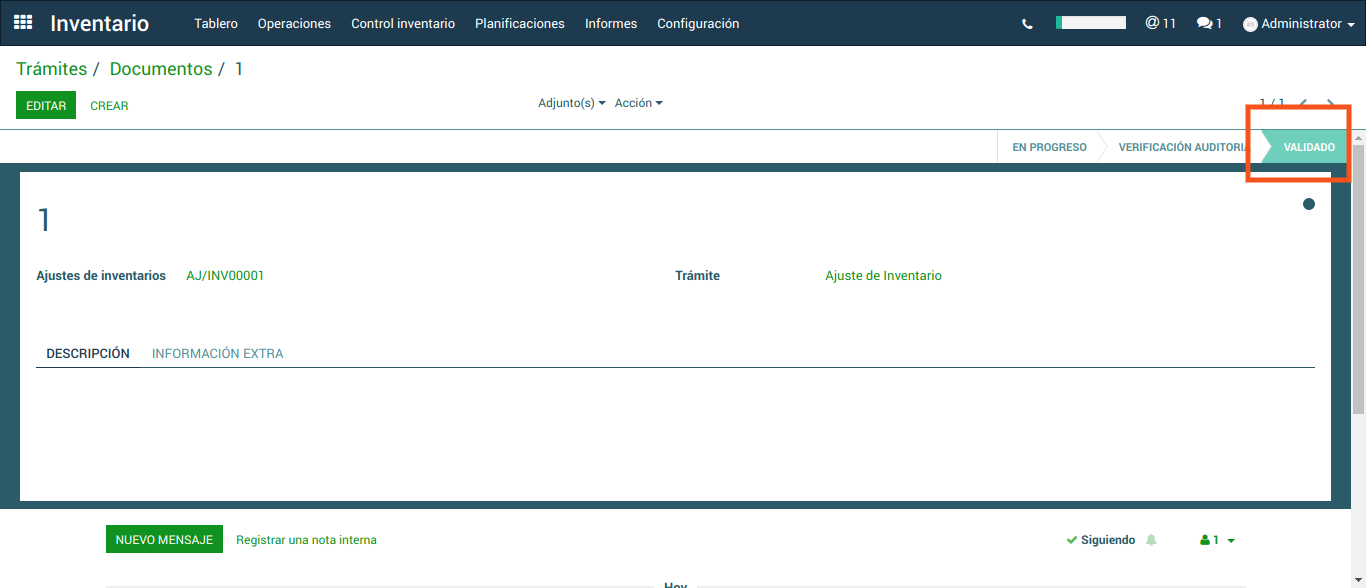Click the notification bell next to Siguiendo
Screen dimensions: 1366x588
pyautogui.click(x=1151, y=540)
